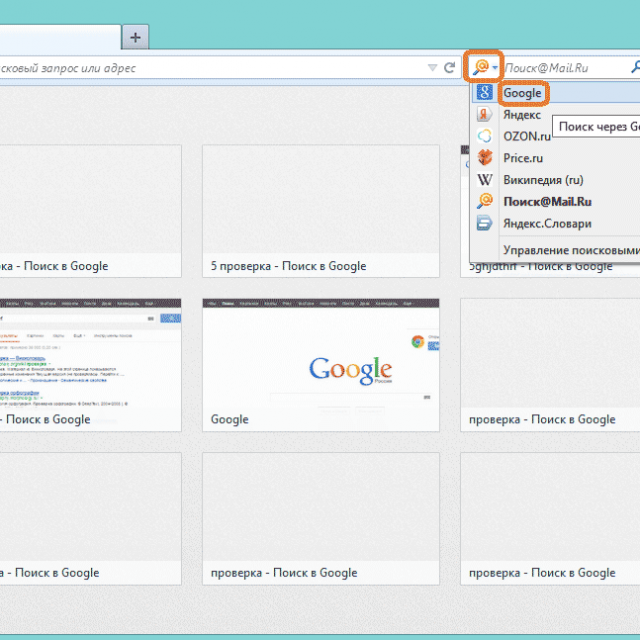Viewport: 640px width, 640px height.
Task: Click the active browser tab
Action: click(x=60, y=38)
